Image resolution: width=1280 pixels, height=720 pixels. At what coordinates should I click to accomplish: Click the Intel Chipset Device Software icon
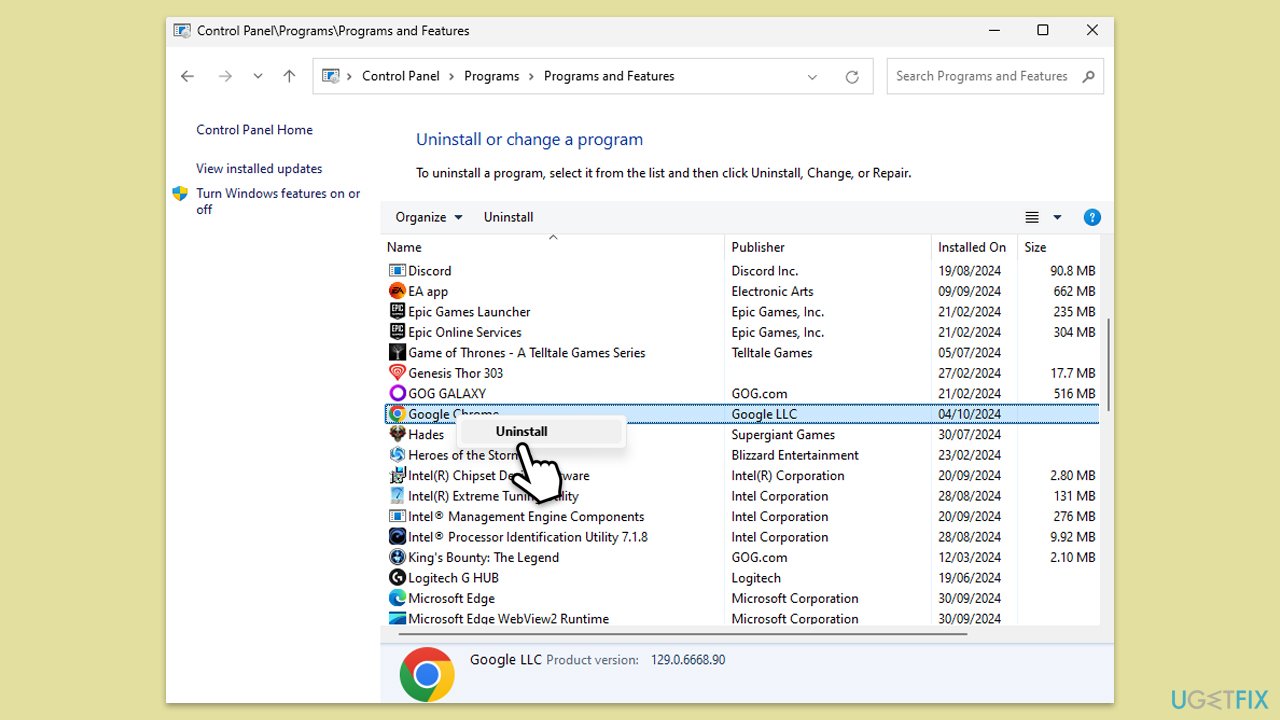click(x=397, y=476)
